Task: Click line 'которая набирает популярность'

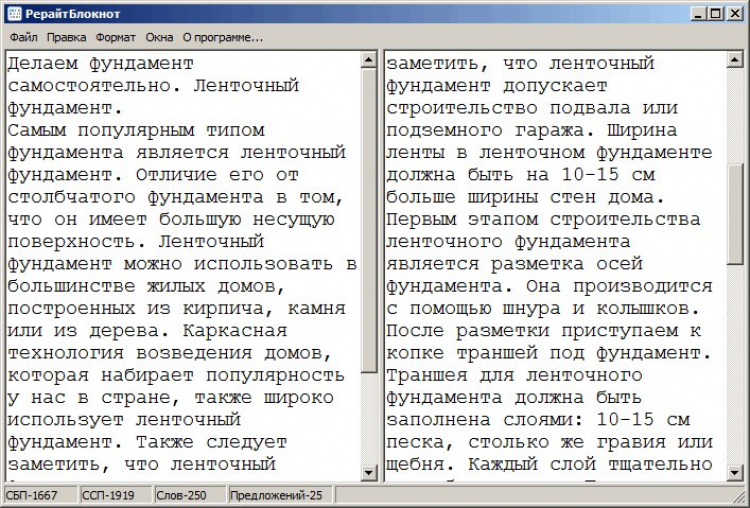Action: point(176,376)
